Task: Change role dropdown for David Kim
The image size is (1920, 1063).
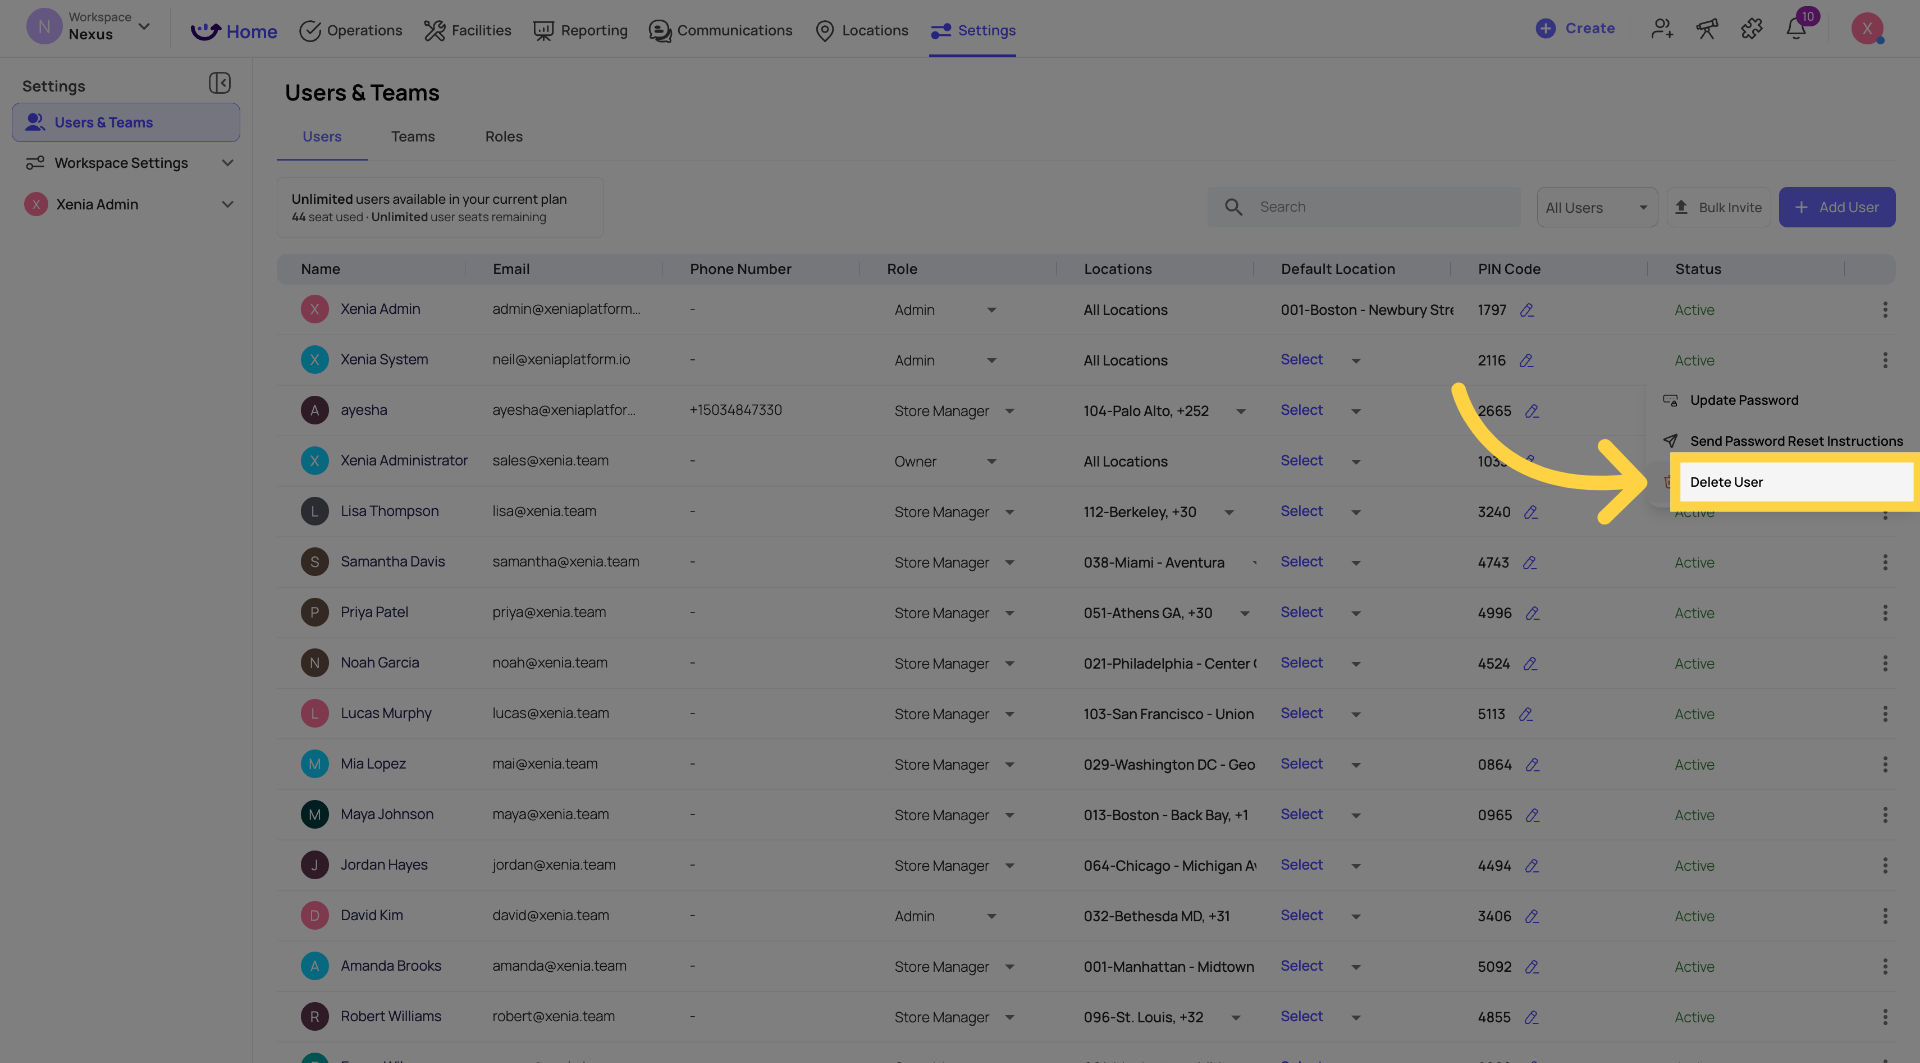Action: pos(945,916)
